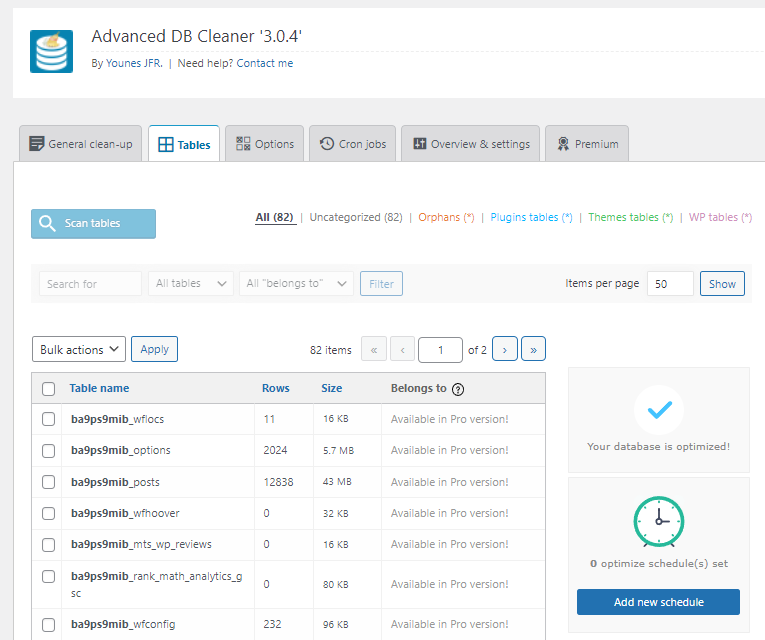The width and height of the screenshot is (765, 640).
Task: Click the 5.7 MB size value
Action: tap(338, 450)
